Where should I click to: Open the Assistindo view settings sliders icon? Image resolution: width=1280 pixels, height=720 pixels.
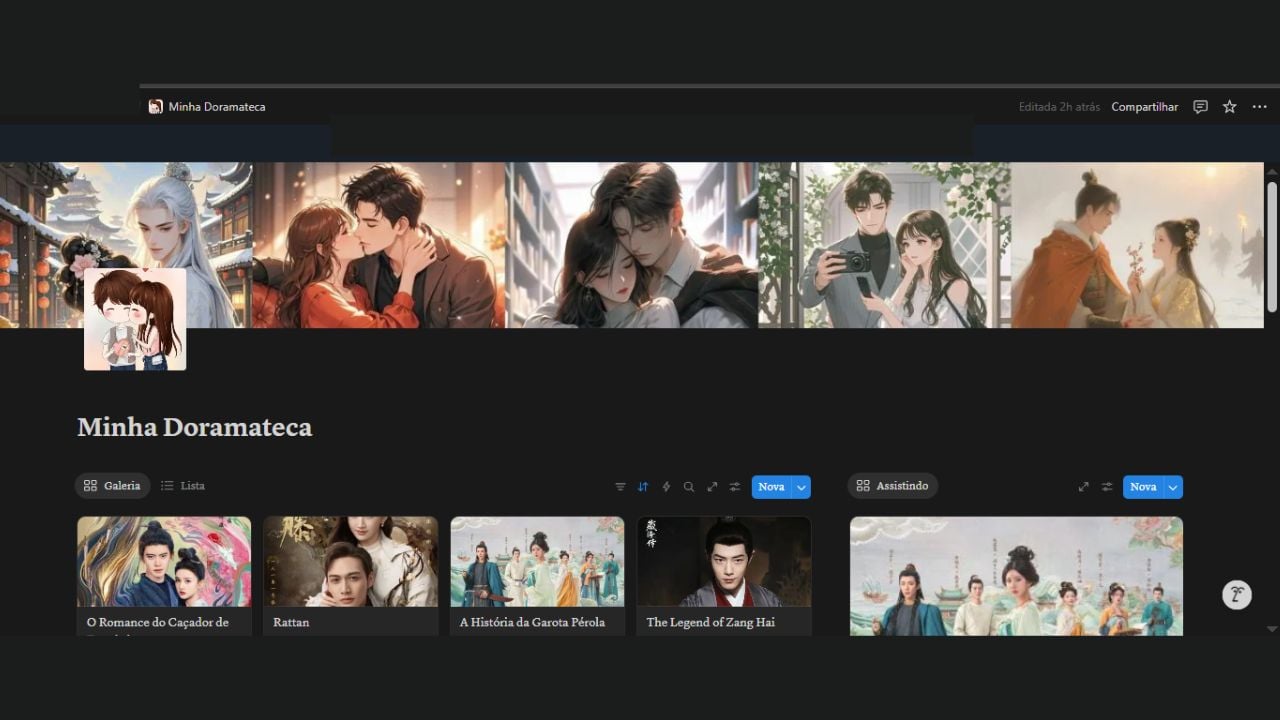(x=1107, y=487)
